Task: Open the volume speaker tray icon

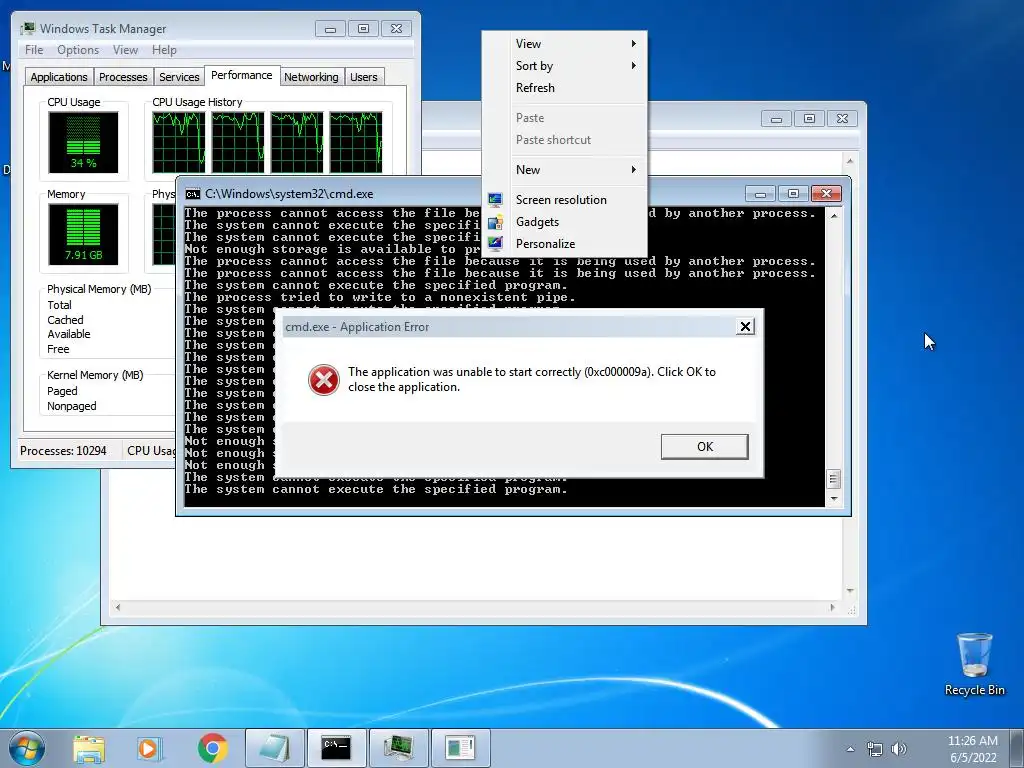Action: coord(899,749)
